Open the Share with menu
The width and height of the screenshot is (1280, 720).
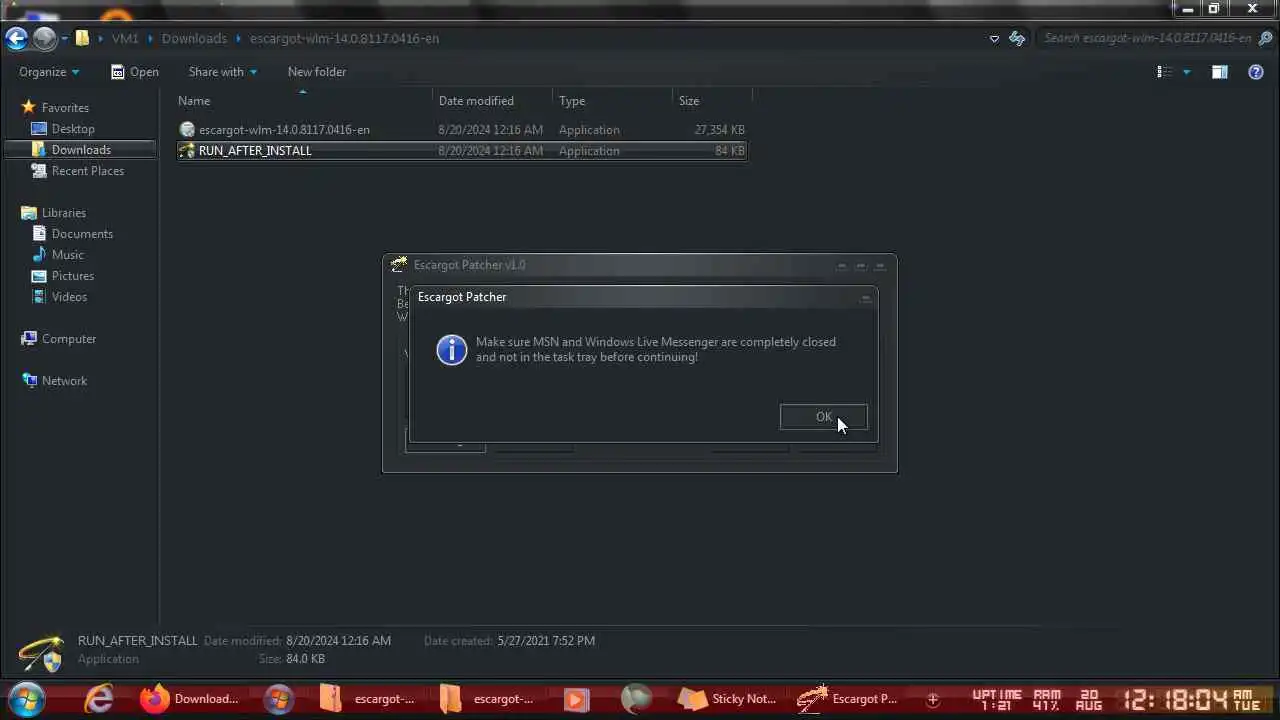223,72
